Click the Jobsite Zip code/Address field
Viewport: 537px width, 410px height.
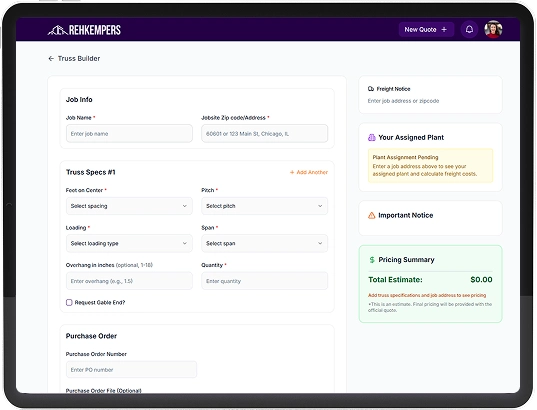264,134
